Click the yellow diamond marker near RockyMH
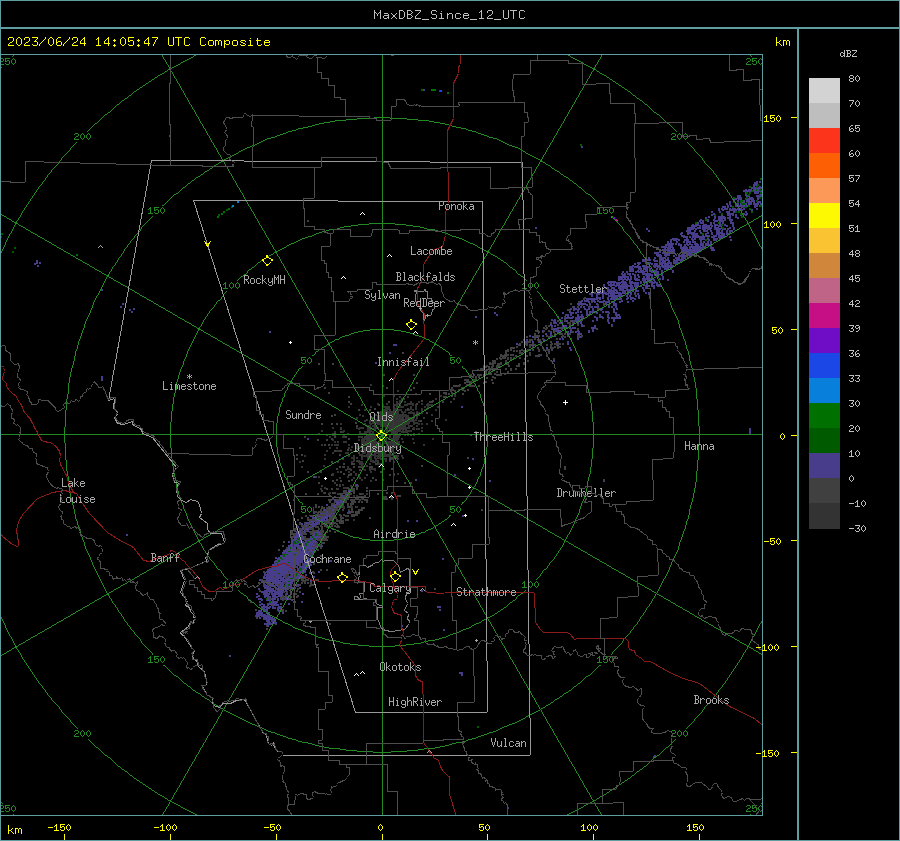This screenshot has width=900, height=841. [267, 261]
